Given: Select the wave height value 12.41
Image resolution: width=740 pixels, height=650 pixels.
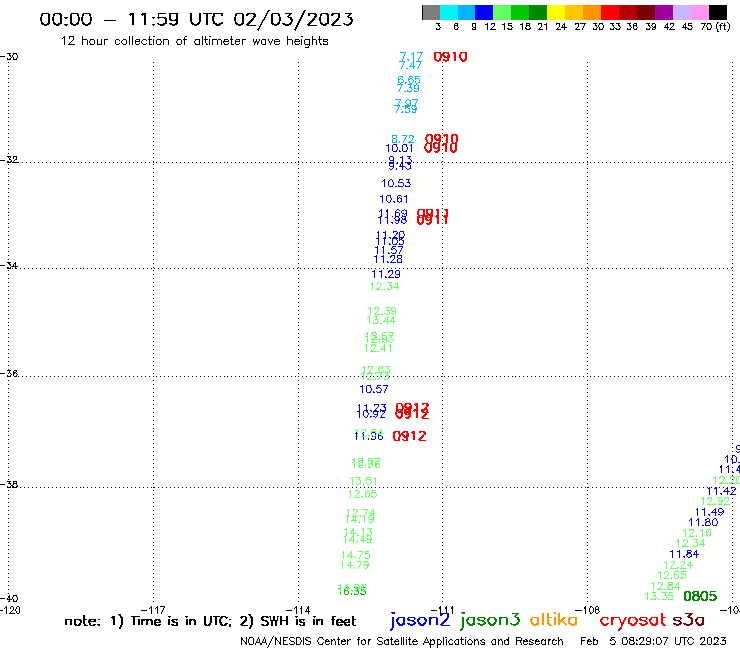Looking at the screenshot, I should click(x=378, y=348).
